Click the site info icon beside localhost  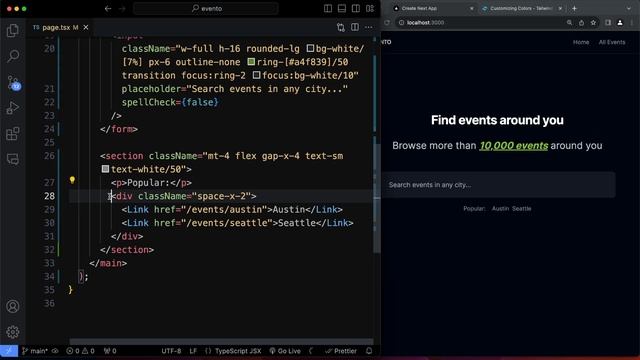pyautogui.click(x=402, y=23)
